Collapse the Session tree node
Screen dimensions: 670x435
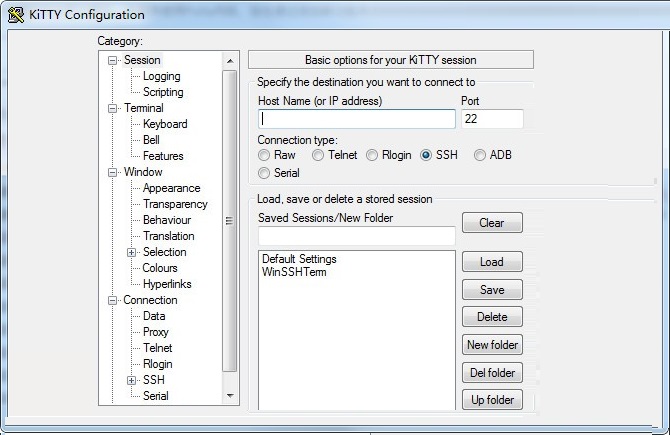point(112,61)
